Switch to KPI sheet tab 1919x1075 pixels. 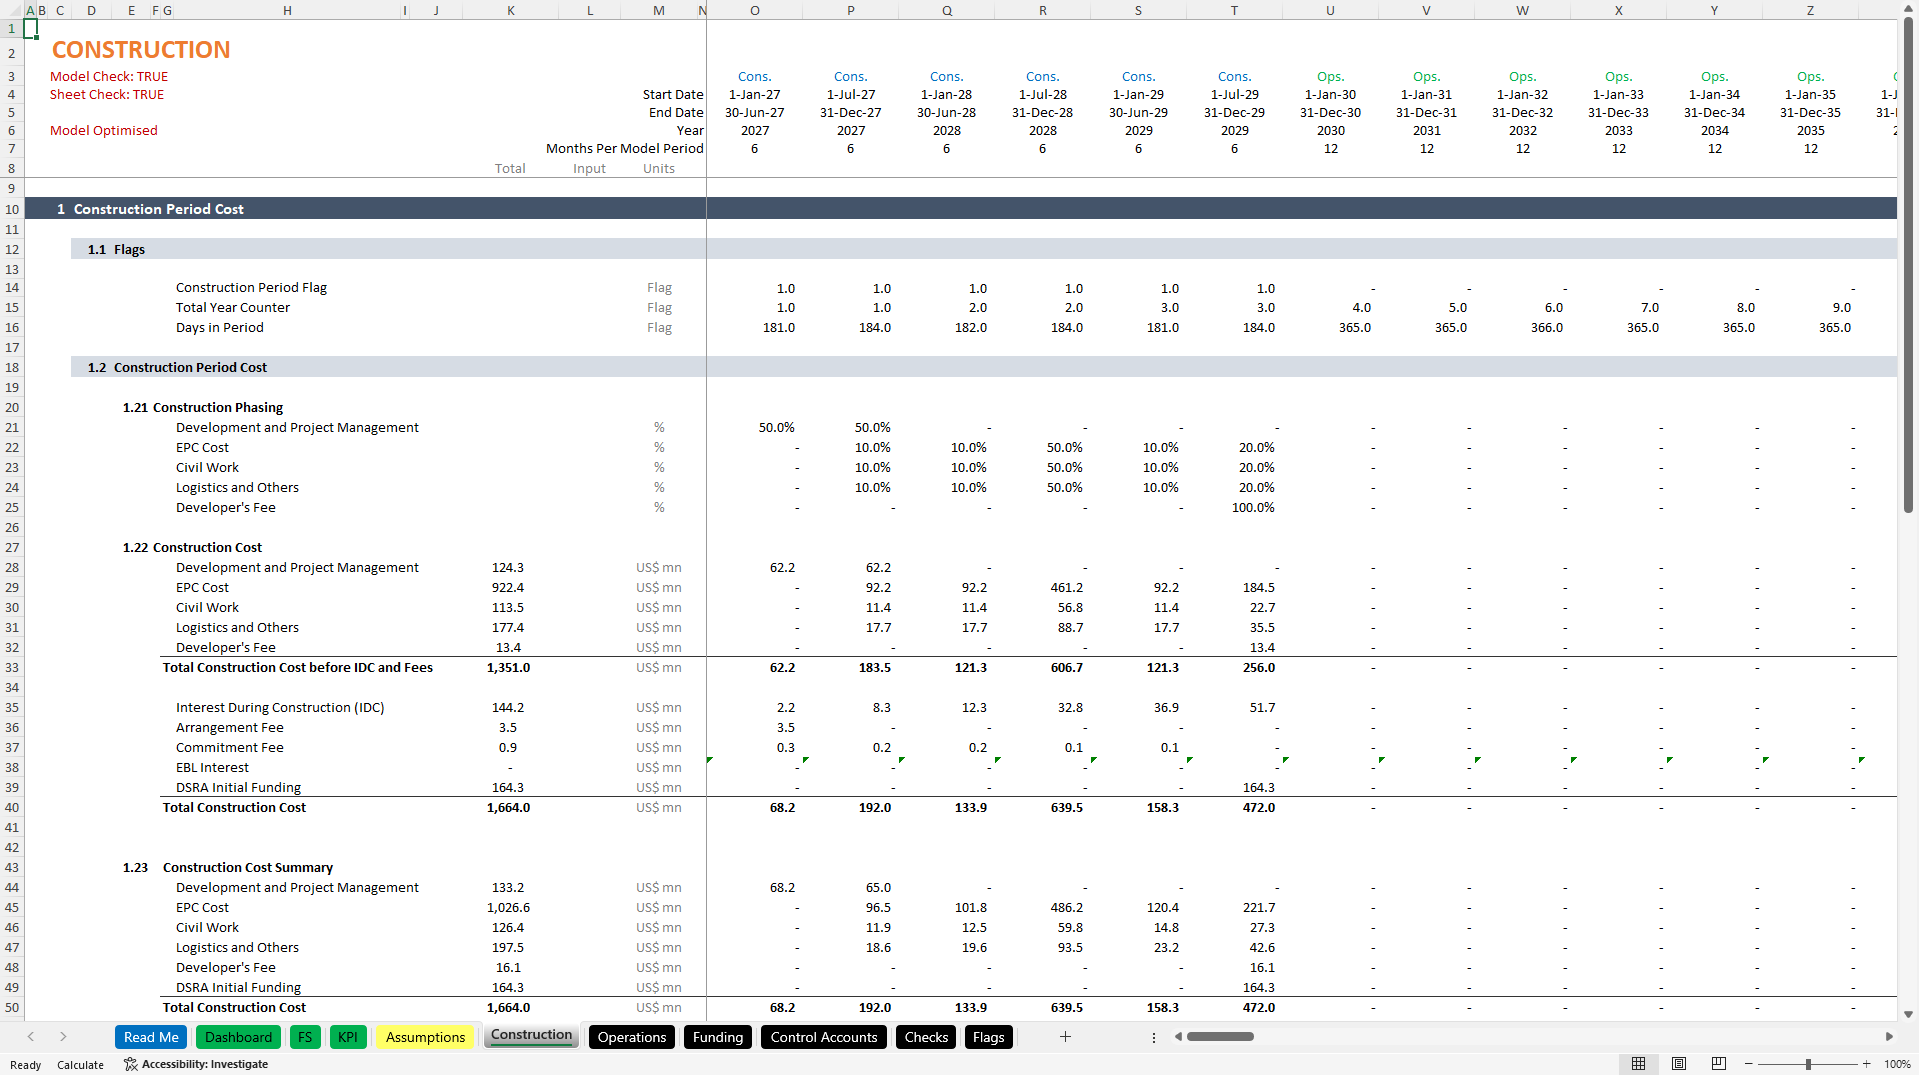tap(348, 1037)
